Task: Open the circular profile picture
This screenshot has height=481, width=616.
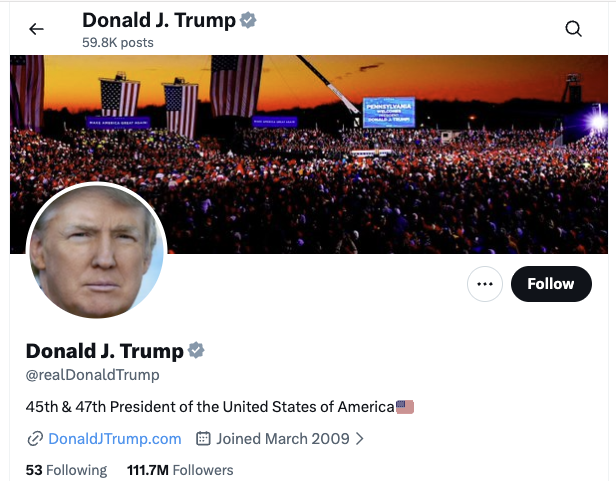Action: pyautogui.click(x=97, y=252)
